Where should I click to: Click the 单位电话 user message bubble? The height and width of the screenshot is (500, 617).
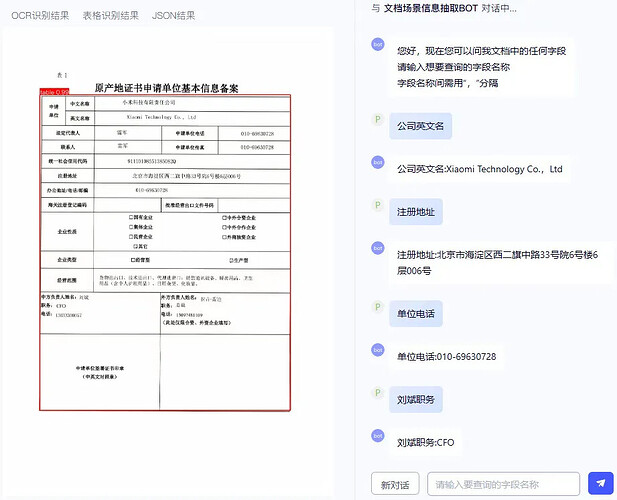click(x=415, y=314)
